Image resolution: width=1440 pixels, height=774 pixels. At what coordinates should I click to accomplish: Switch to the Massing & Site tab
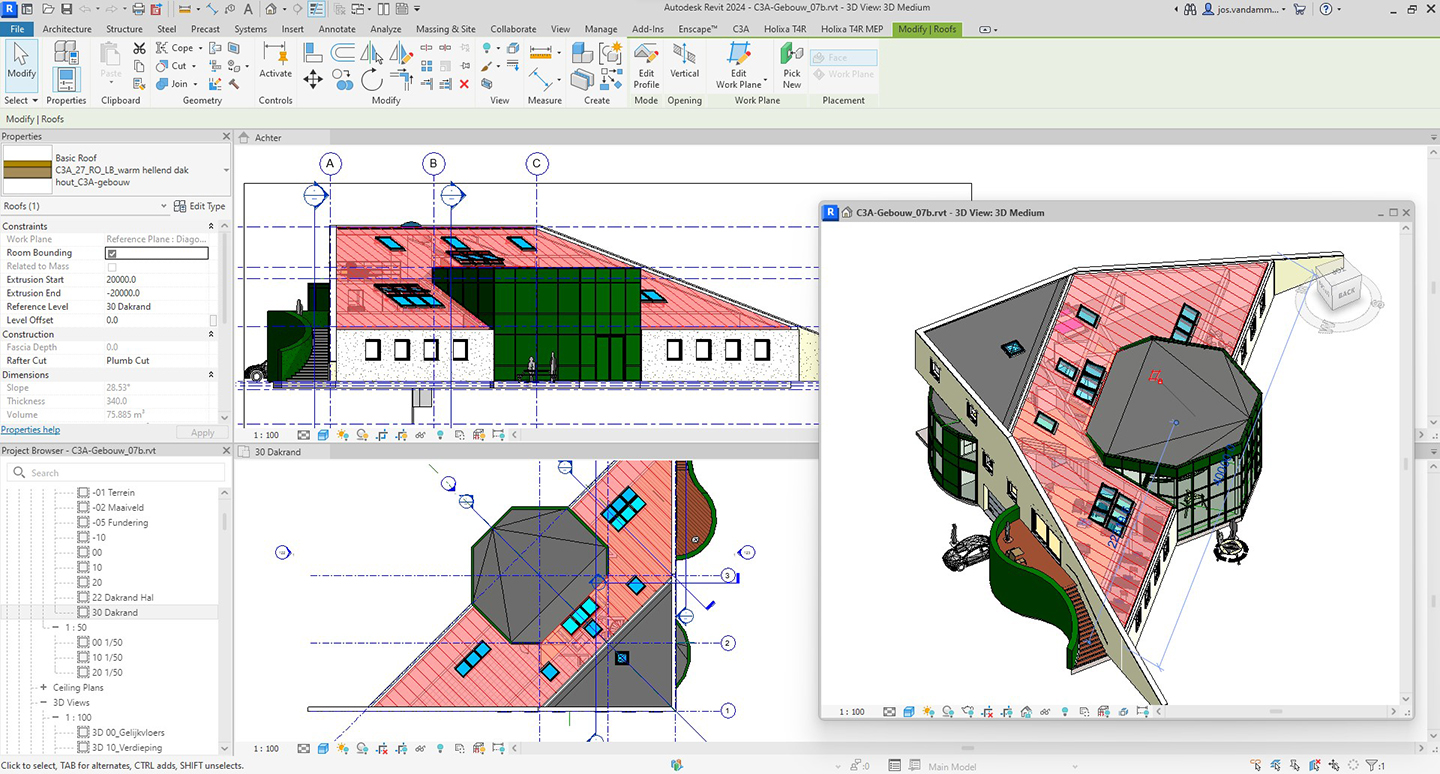click(x=446, y=29)
